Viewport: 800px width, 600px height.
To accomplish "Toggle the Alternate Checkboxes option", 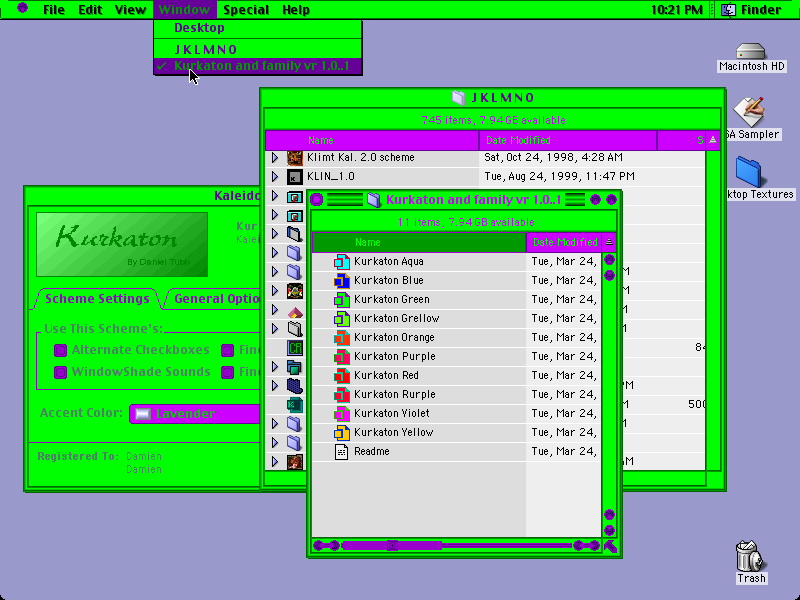I will click(60, 351).
